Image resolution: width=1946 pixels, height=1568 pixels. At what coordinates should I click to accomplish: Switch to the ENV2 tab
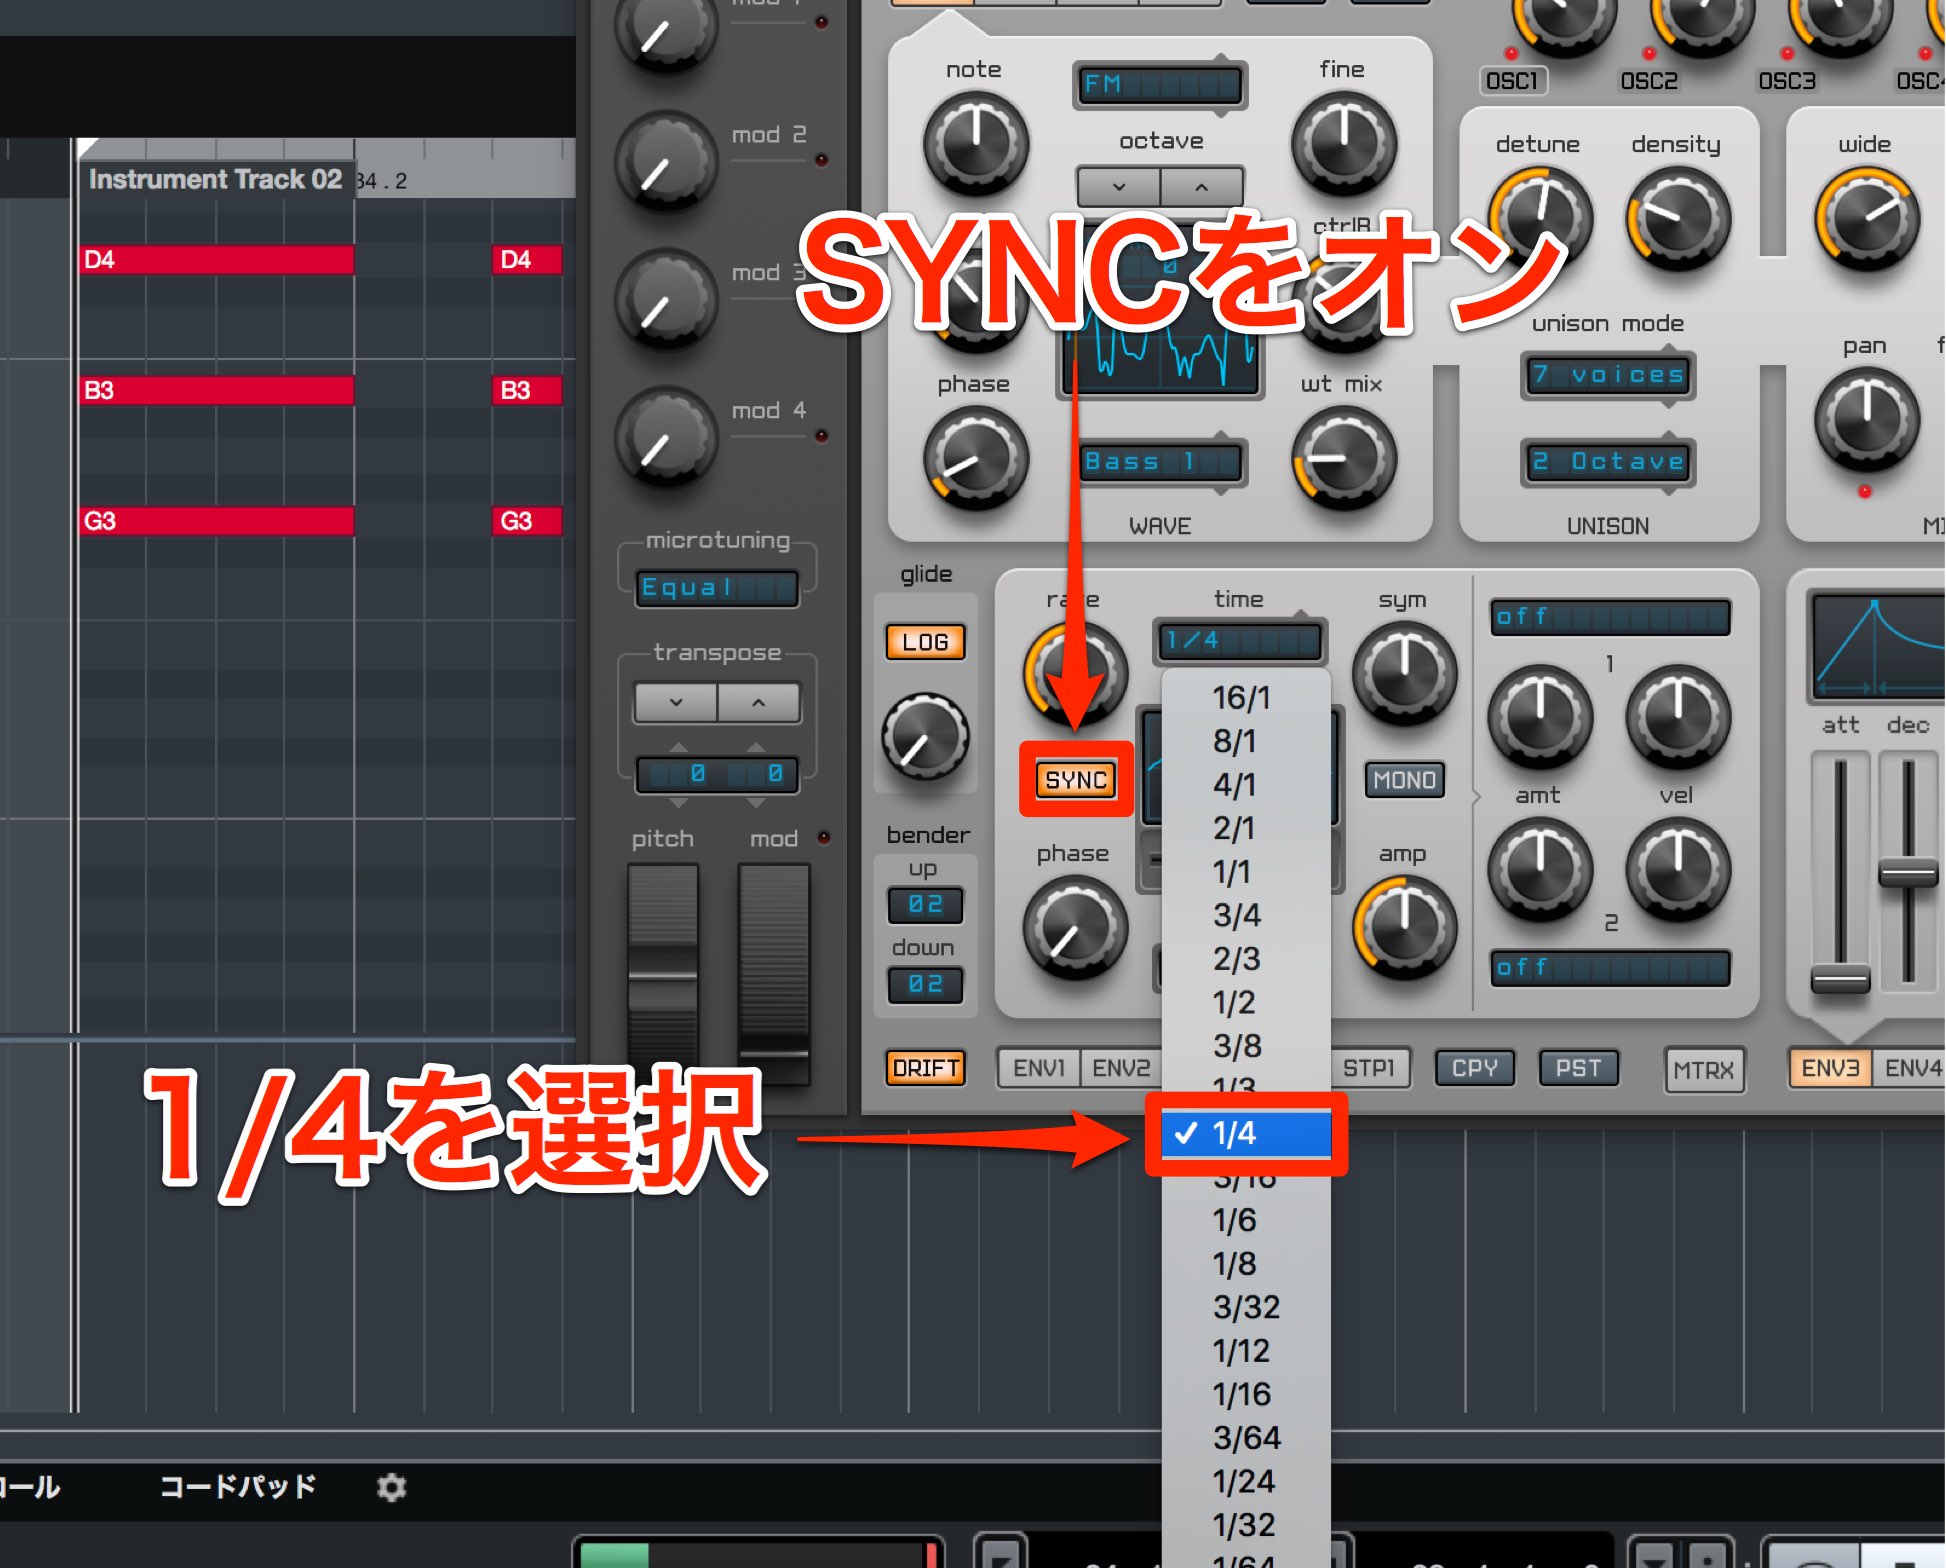pyautogui.click(x=1120, y=1068)
